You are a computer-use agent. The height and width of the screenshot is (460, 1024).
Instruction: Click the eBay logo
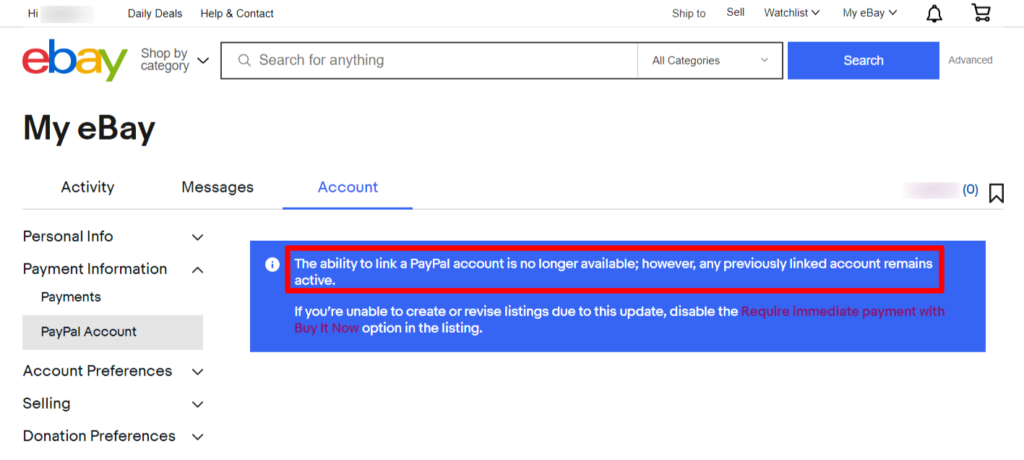[x=75, y=61]
